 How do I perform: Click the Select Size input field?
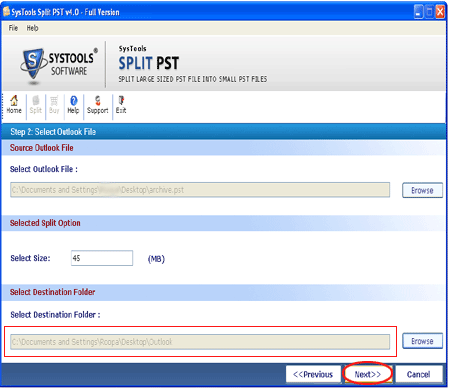(102, 258)
